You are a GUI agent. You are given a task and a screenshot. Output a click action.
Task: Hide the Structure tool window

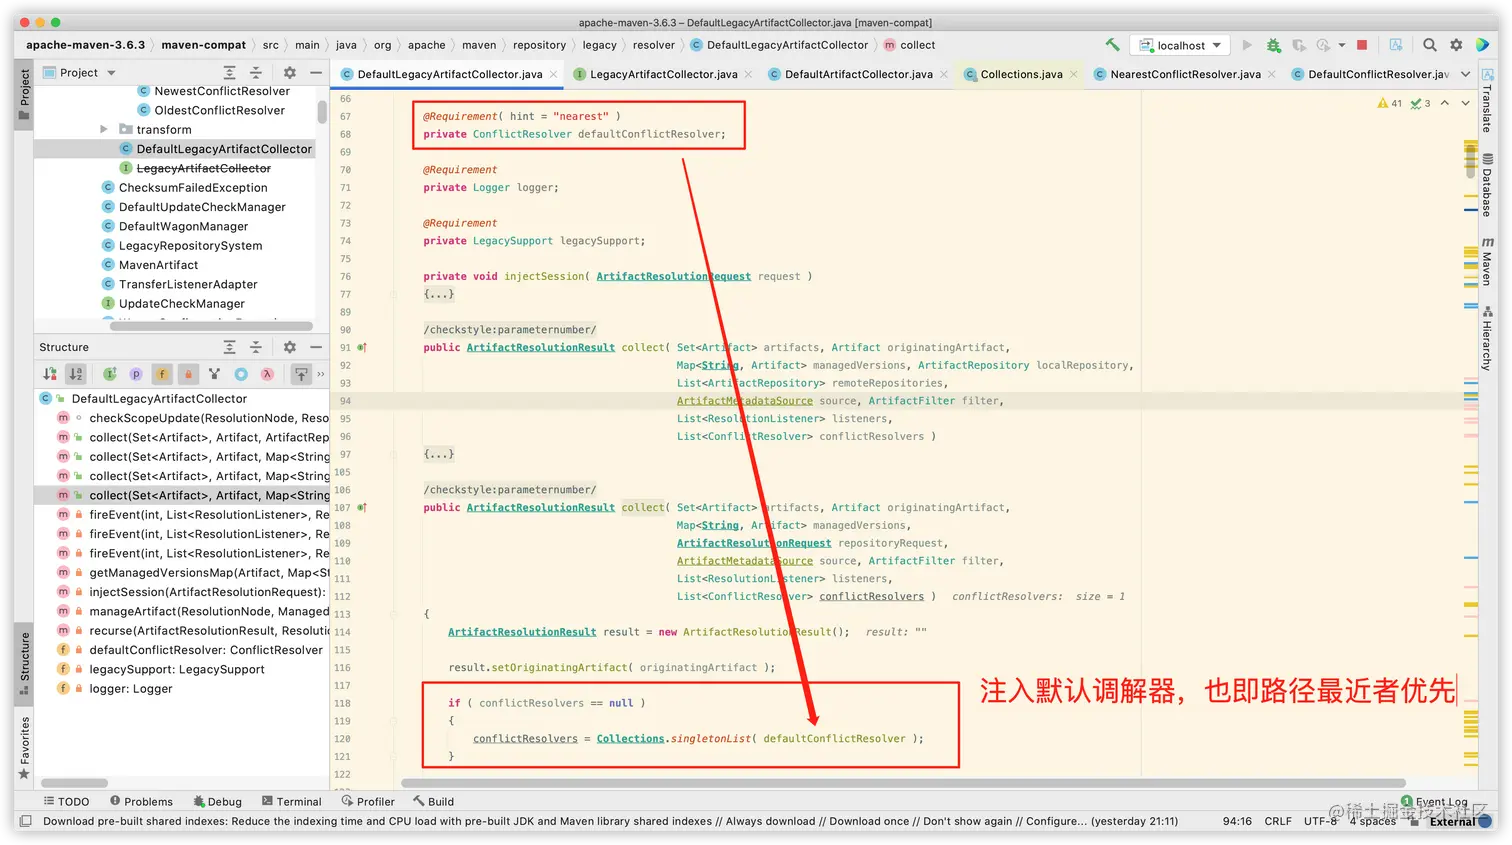tap(315, 347)
